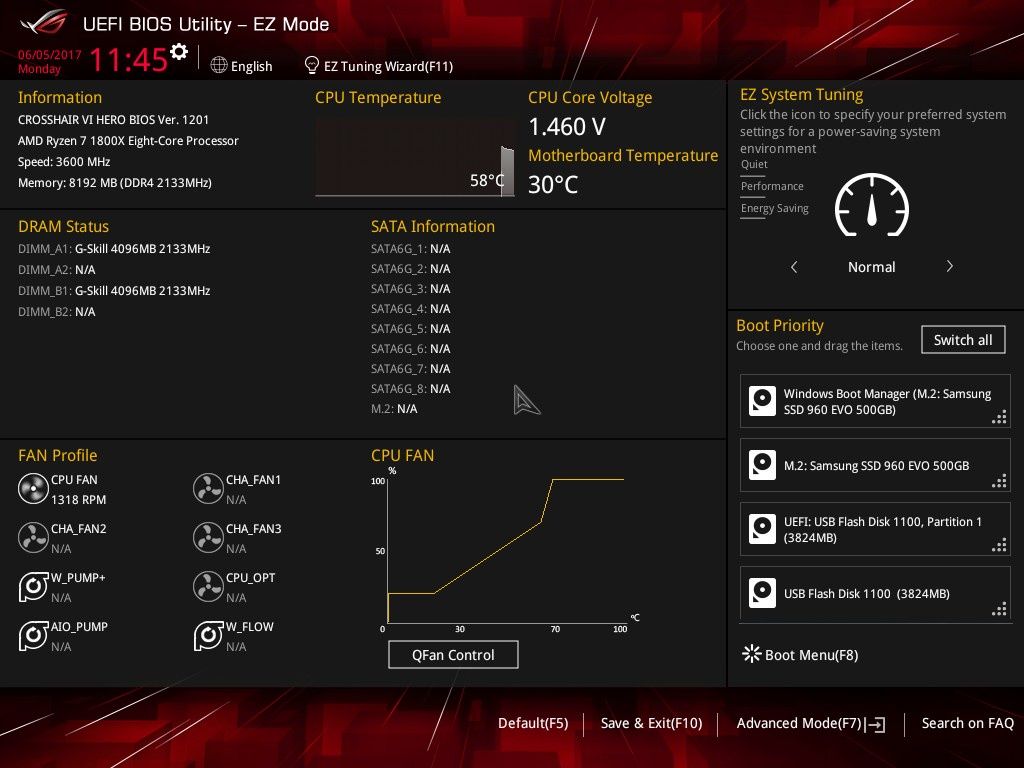
Task: Click the Normal tuning mode label
Action: [872, 267]
